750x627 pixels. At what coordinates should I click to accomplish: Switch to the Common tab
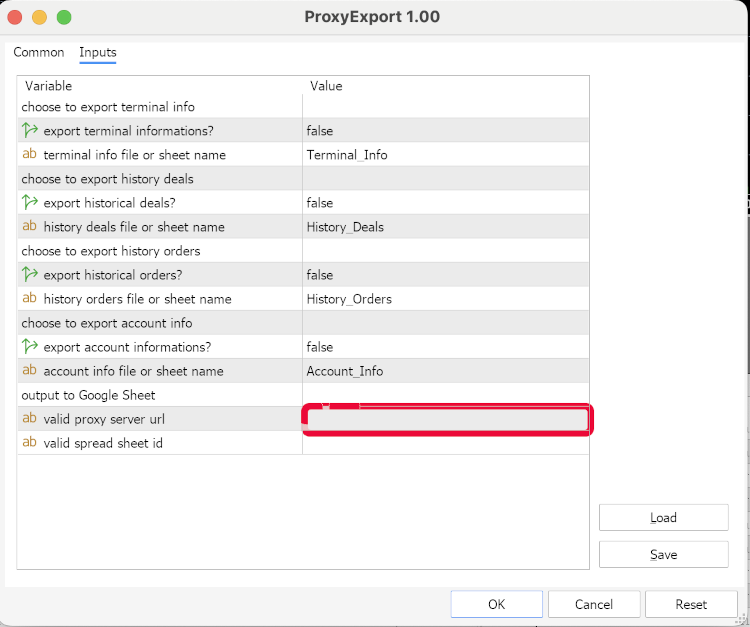coord(39,52)
